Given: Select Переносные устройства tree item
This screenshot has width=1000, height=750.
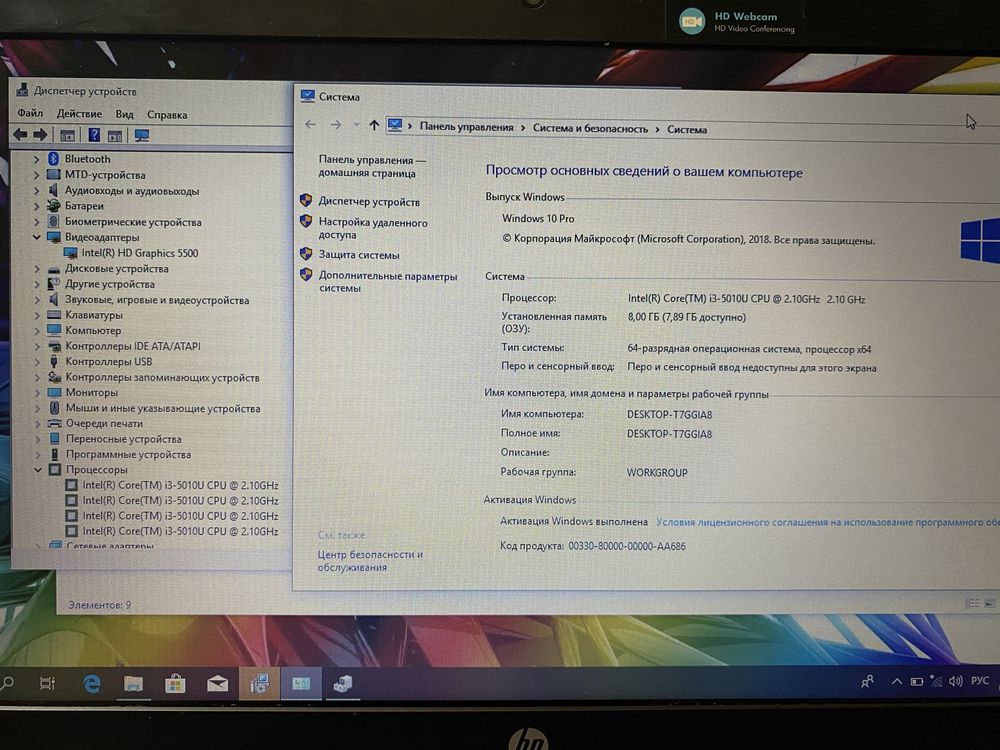Looking at the screenshot, I should tap(124, 439).
